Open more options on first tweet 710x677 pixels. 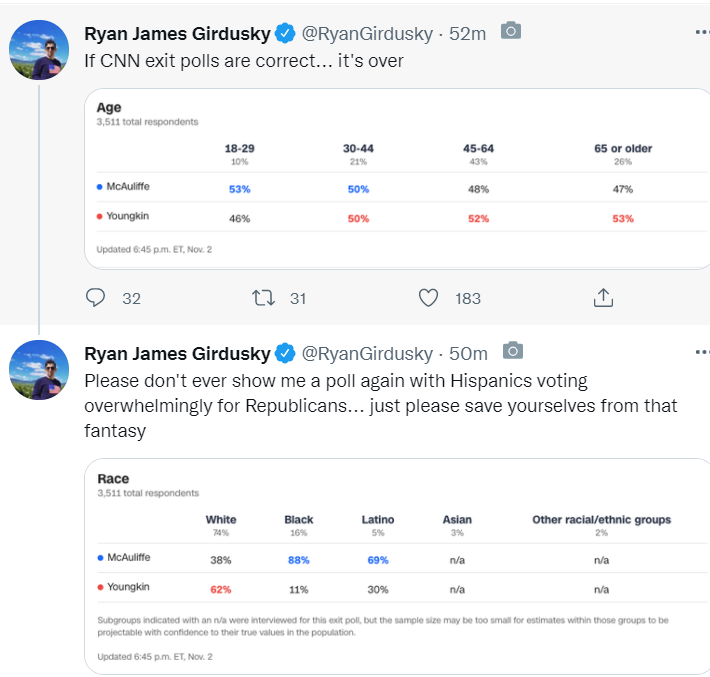coord(702,32)
